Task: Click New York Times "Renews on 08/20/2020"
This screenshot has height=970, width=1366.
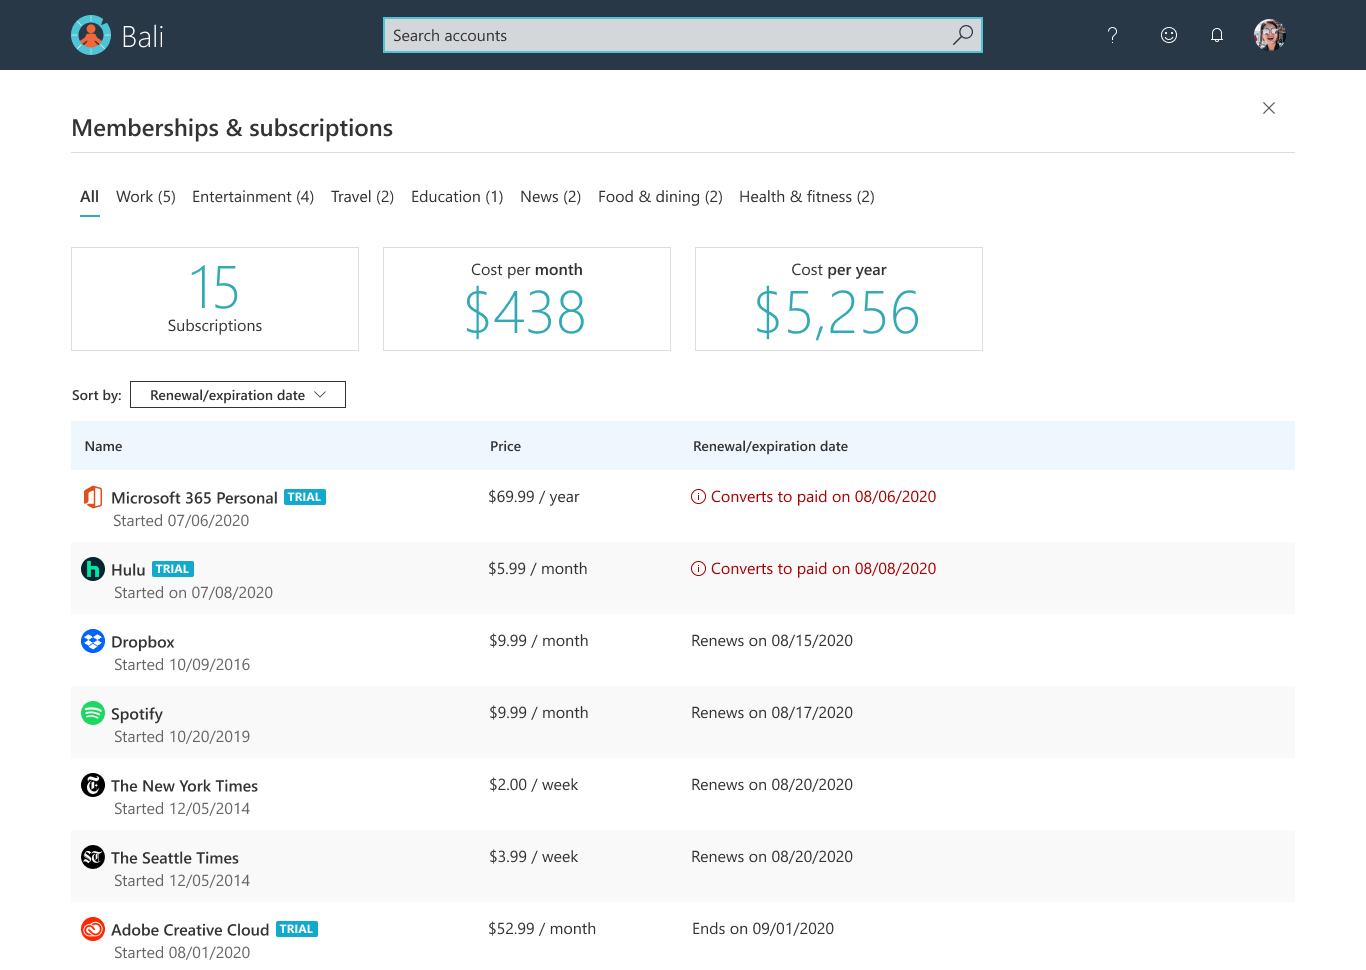Action: (x=772, y=785)
